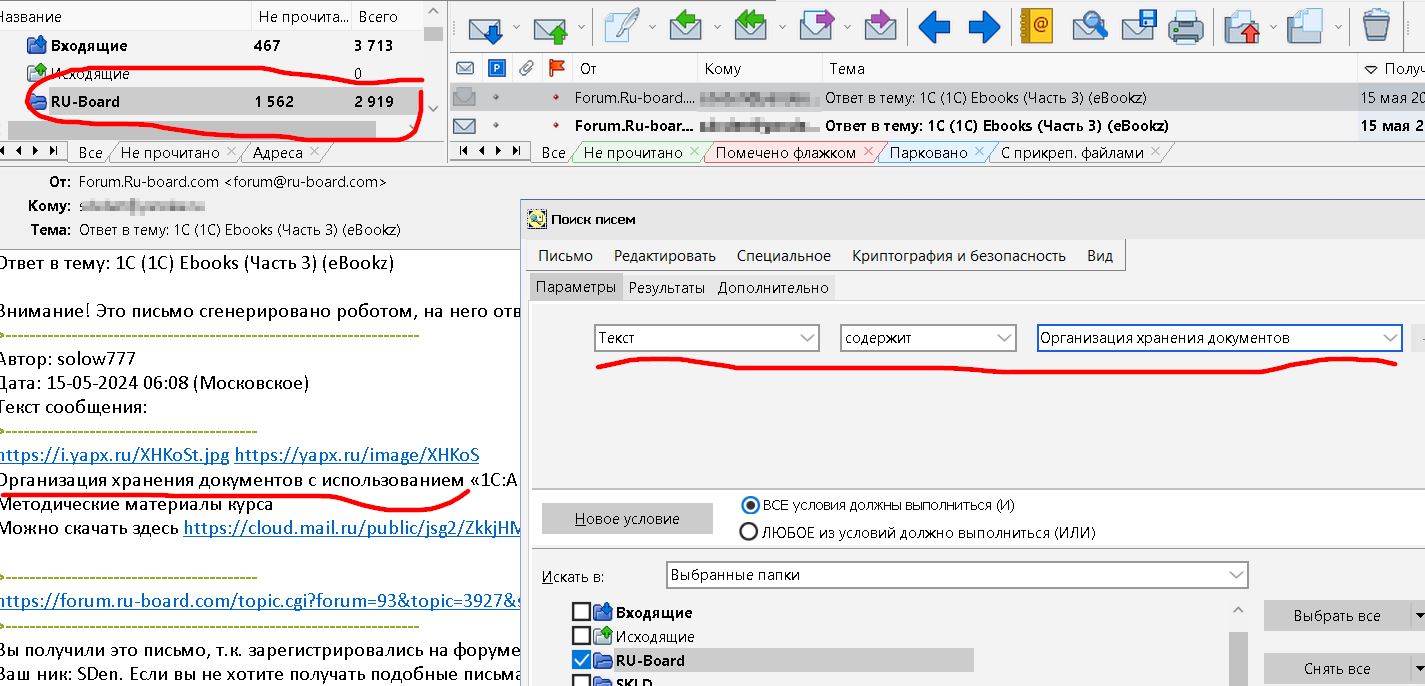Print the message with printer icon
Screen dimensions: 1425x686
tap(1186, 26)
